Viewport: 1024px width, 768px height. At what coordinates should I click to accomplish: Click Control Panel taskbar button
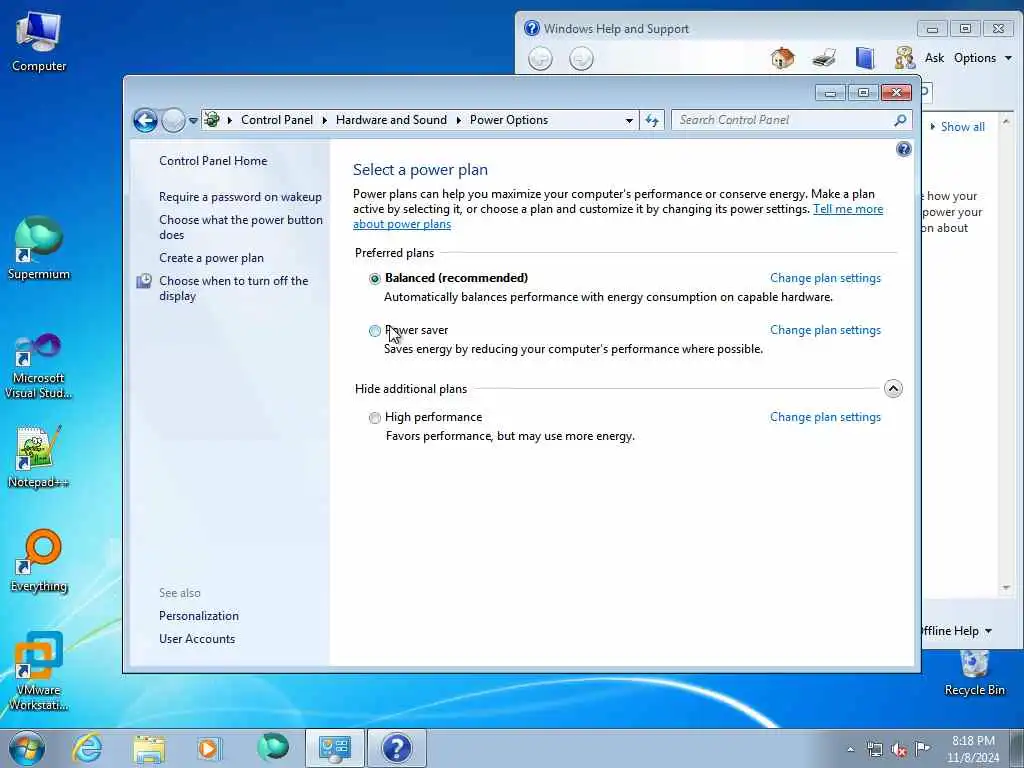point(334,748)
